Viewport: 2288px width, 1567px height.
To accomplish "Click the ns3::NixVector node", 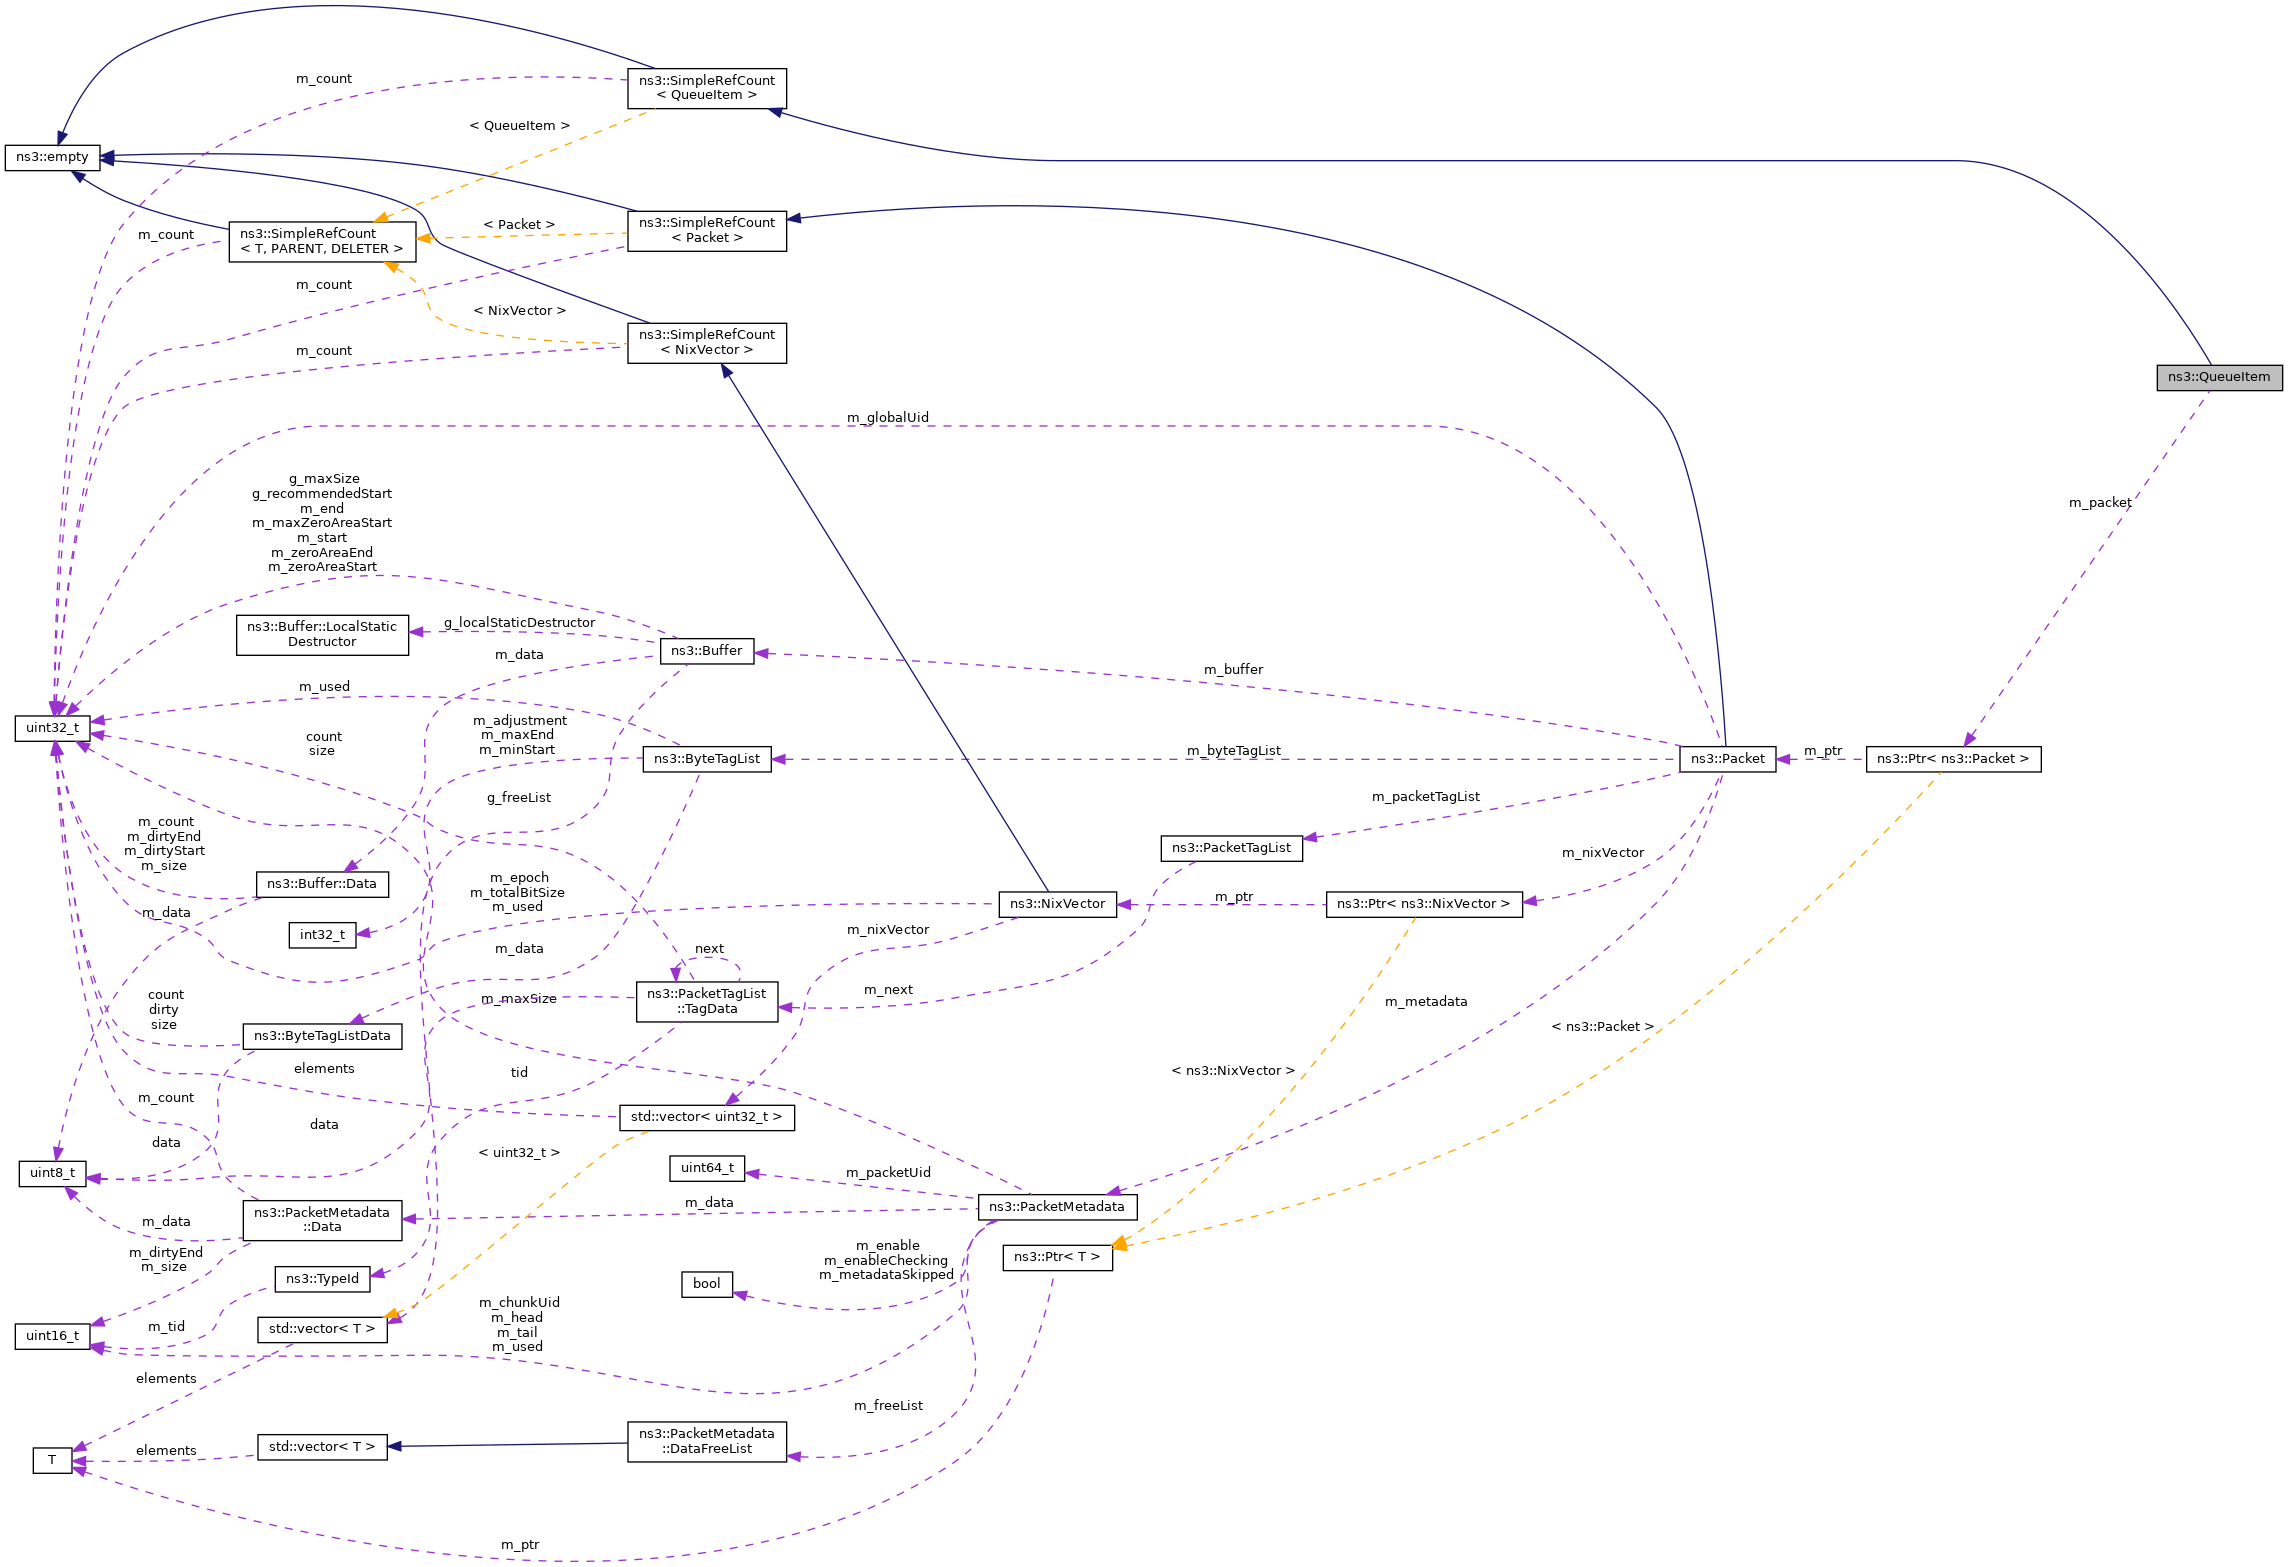I will 1058,904.
